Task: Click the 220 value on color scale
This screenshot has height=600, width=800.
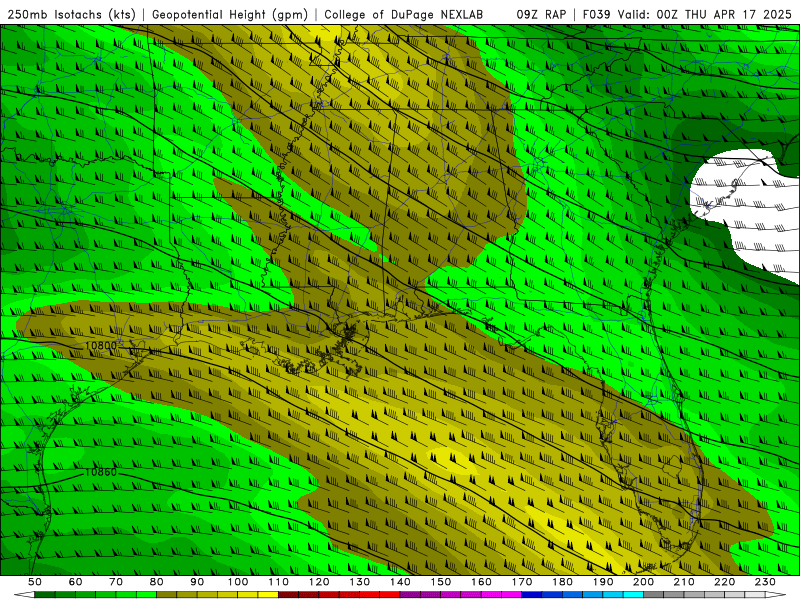Action: tap(724, 582)
